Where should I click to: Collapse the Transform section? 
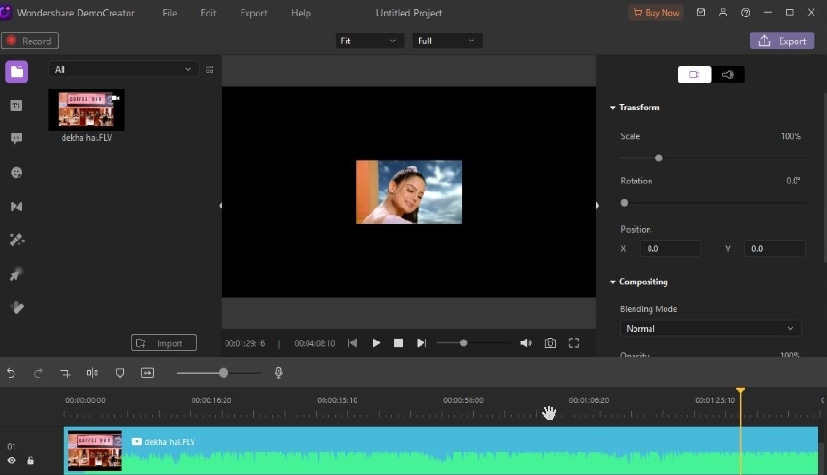612,108
